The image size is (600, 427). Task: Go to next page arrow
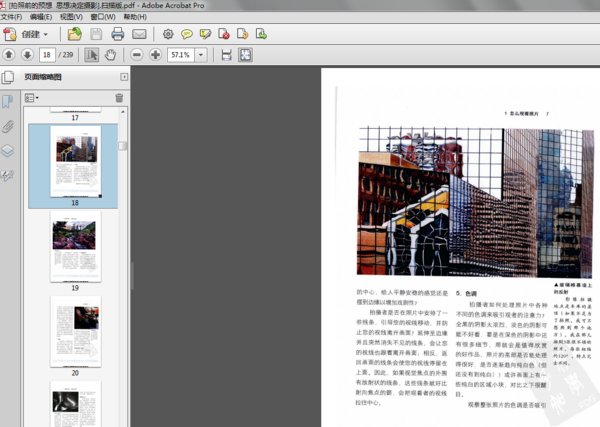(27, 55)
